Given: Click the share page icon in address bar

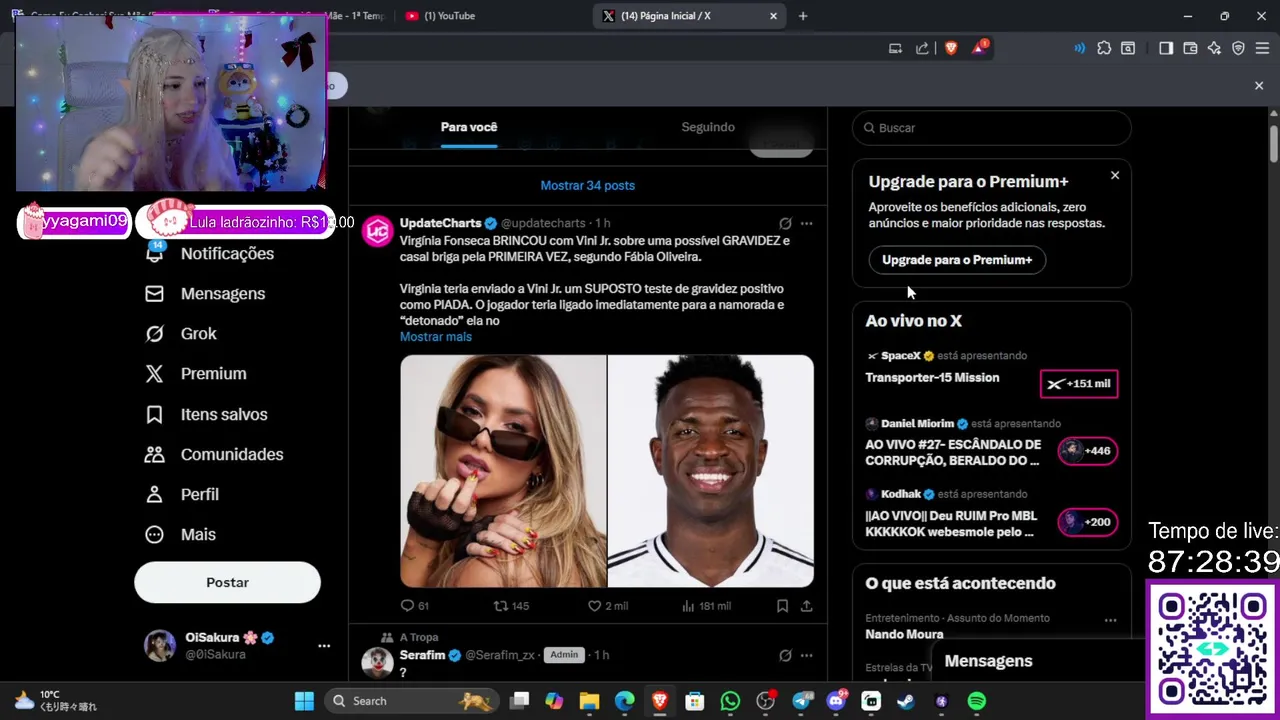Looking at the screenshot, I should (922, 48).
